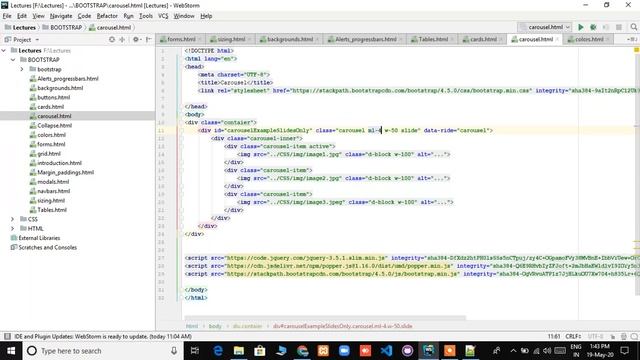640x360 pixels.
Task: Expand the HTML folder
Action: (13, 229)
